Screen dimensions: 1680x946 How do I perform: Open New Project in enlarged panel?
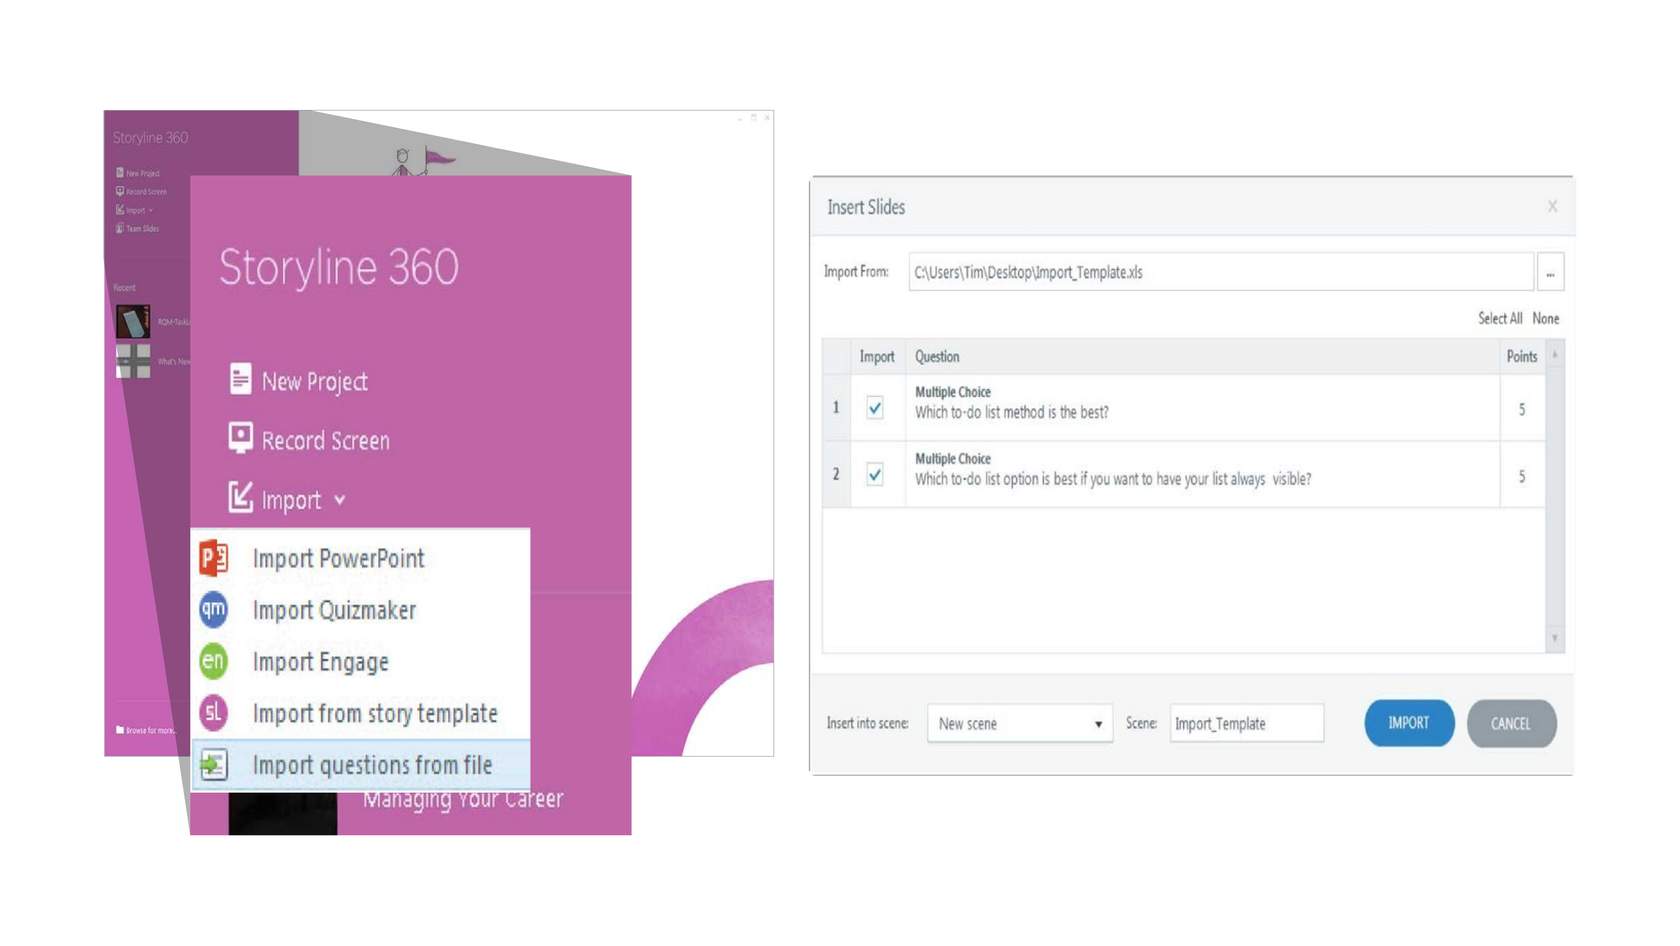[314, 381]
